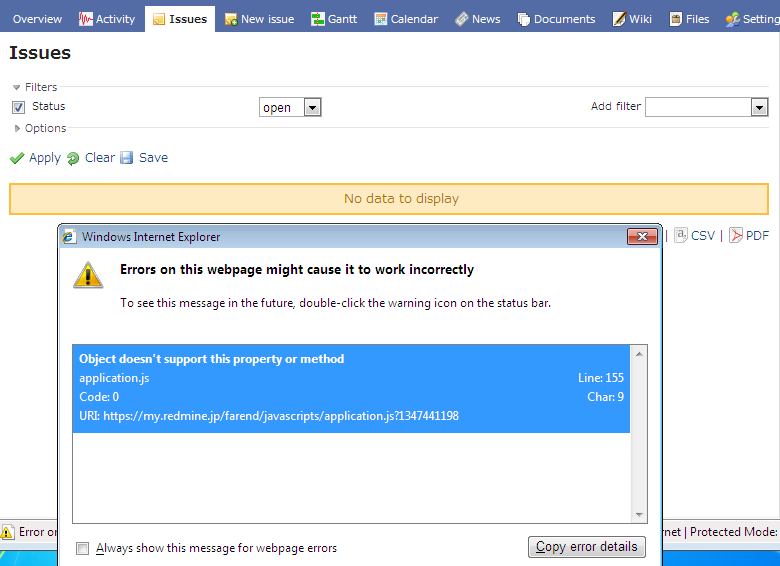780x566 pixels.
Task: Open the News tab label
Action: pyautogui.click(x=486, y=19)
